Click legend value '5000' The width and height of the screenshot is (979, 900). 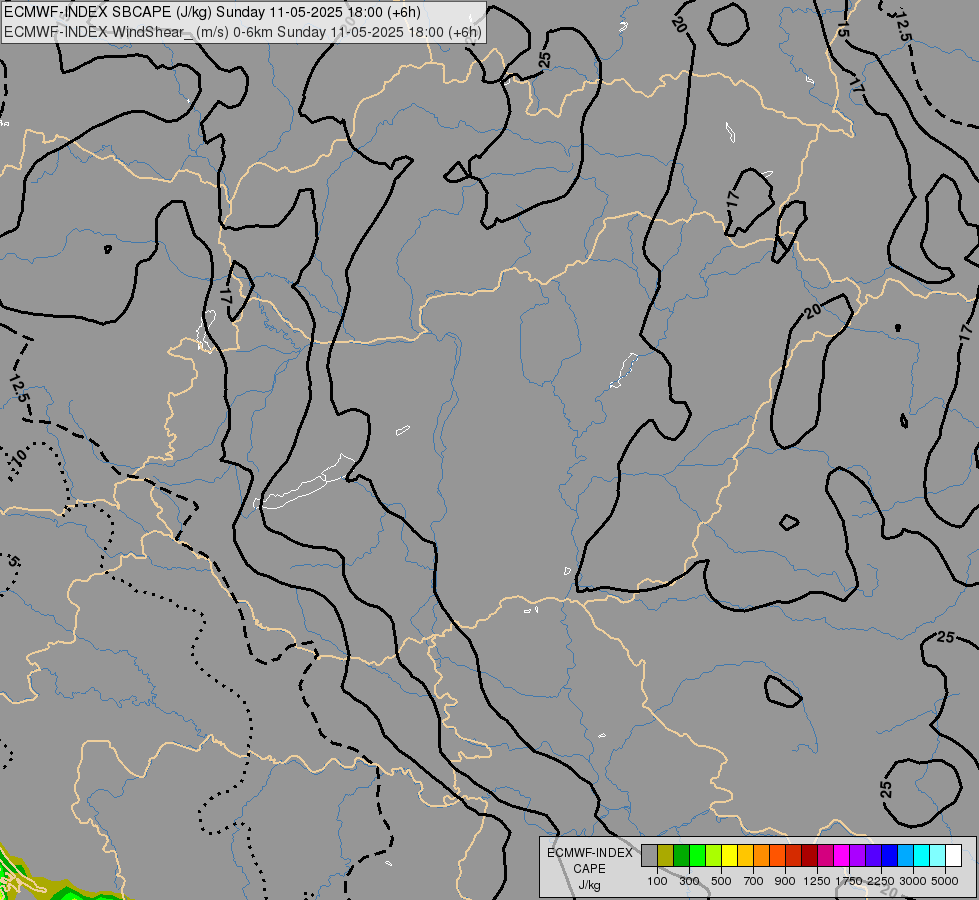[x=945, y=881]
